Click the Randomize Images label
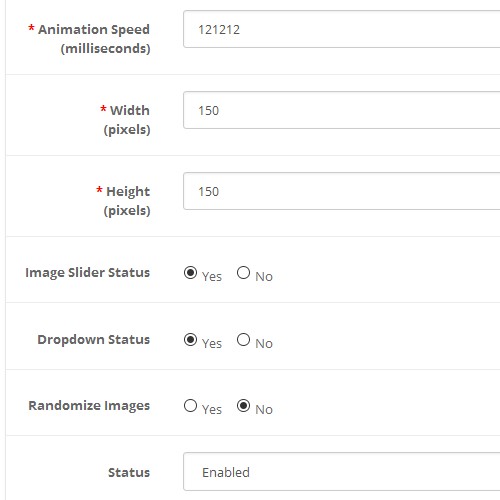The height and width of the screenshot is (500, 500). 89,406
